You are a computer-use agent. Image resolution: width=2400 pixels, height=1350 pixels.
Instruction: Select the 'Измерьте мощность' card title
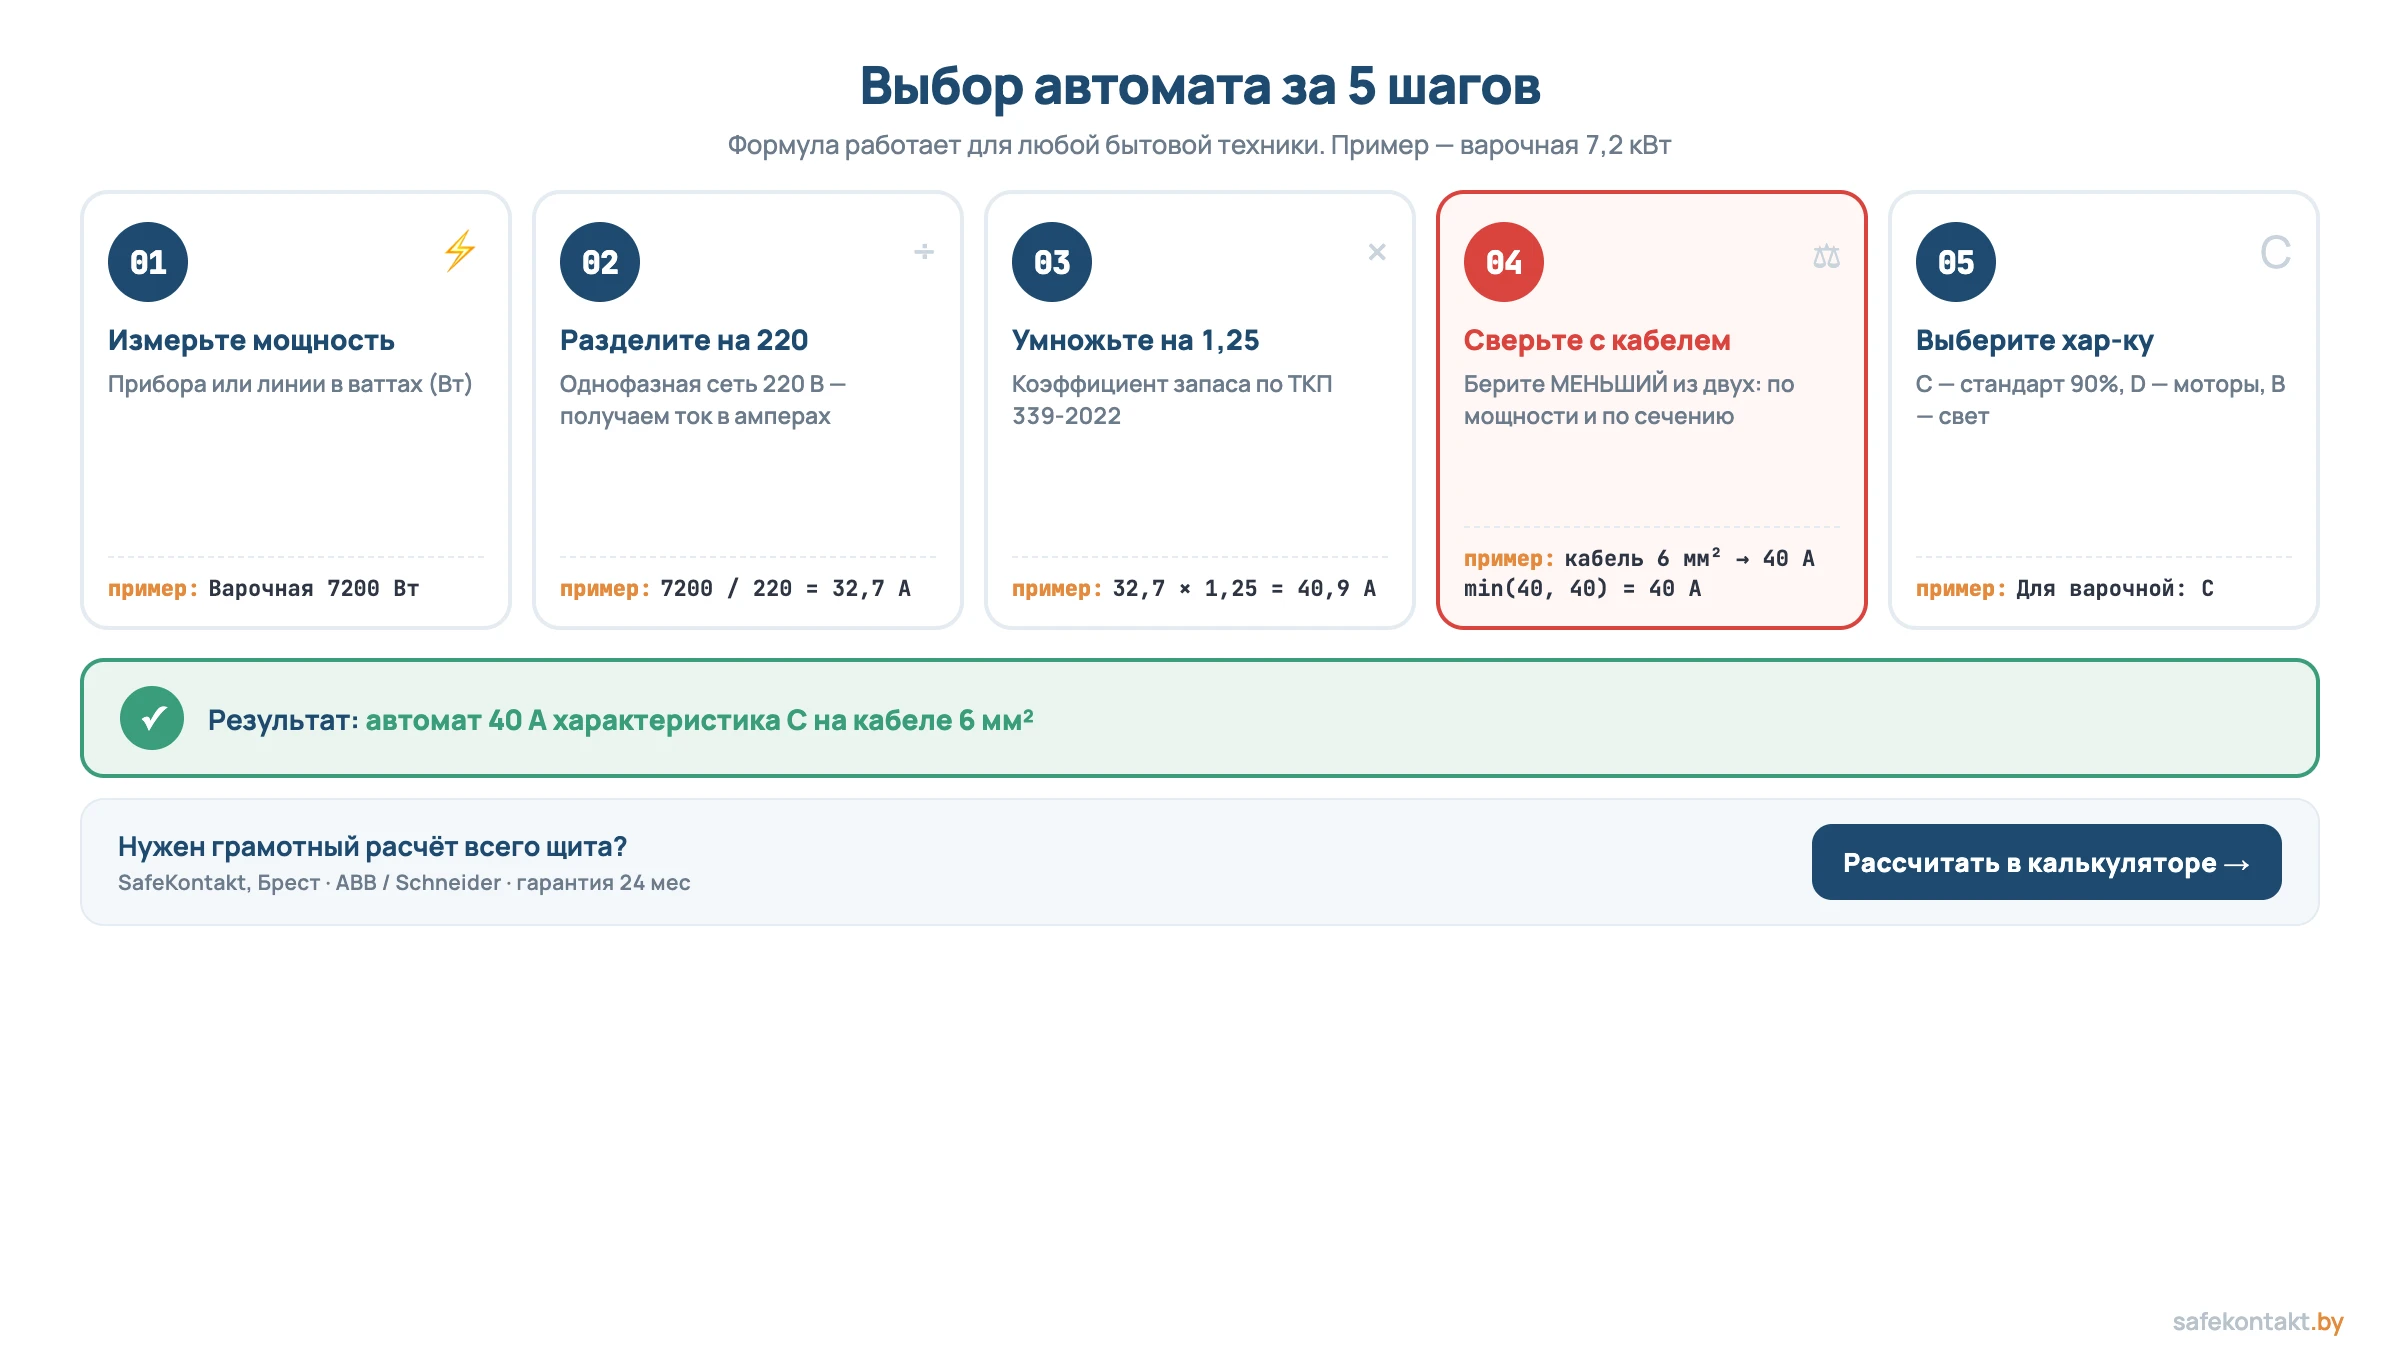[251, 340]
